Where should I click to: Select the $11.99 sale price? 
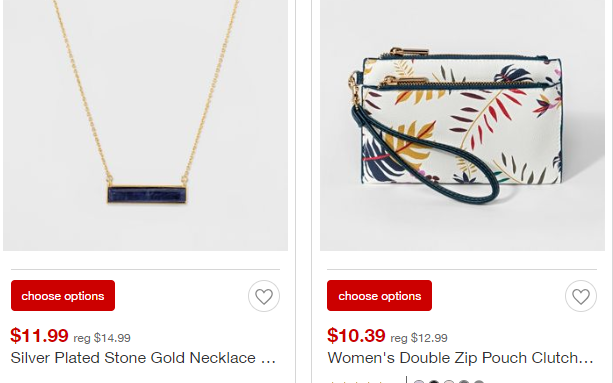(39, 335)
